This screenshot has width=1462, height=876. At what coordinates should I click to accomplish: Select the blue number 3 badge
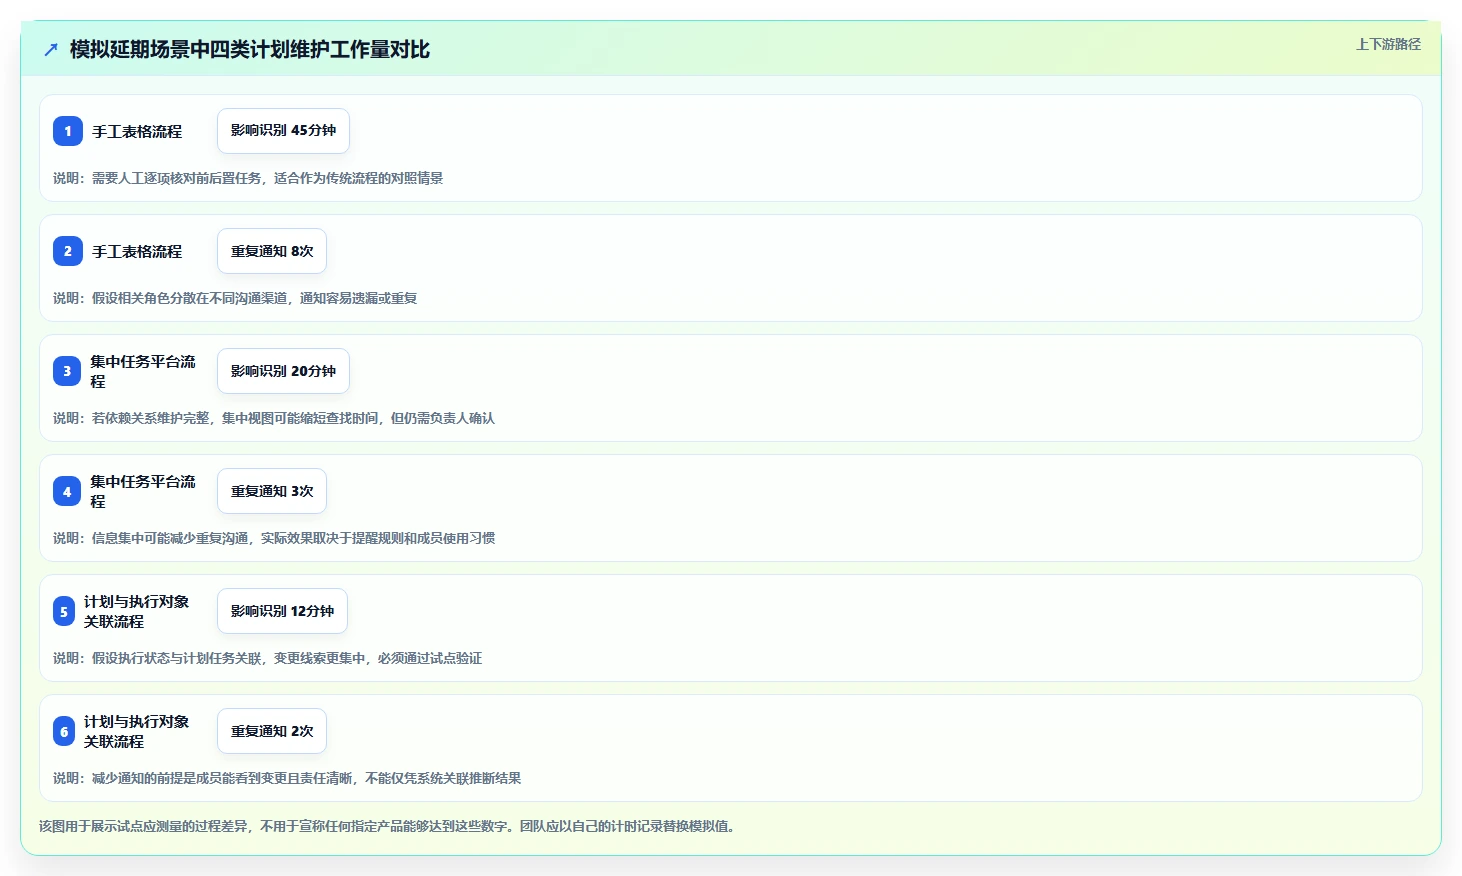coord(67,371)
